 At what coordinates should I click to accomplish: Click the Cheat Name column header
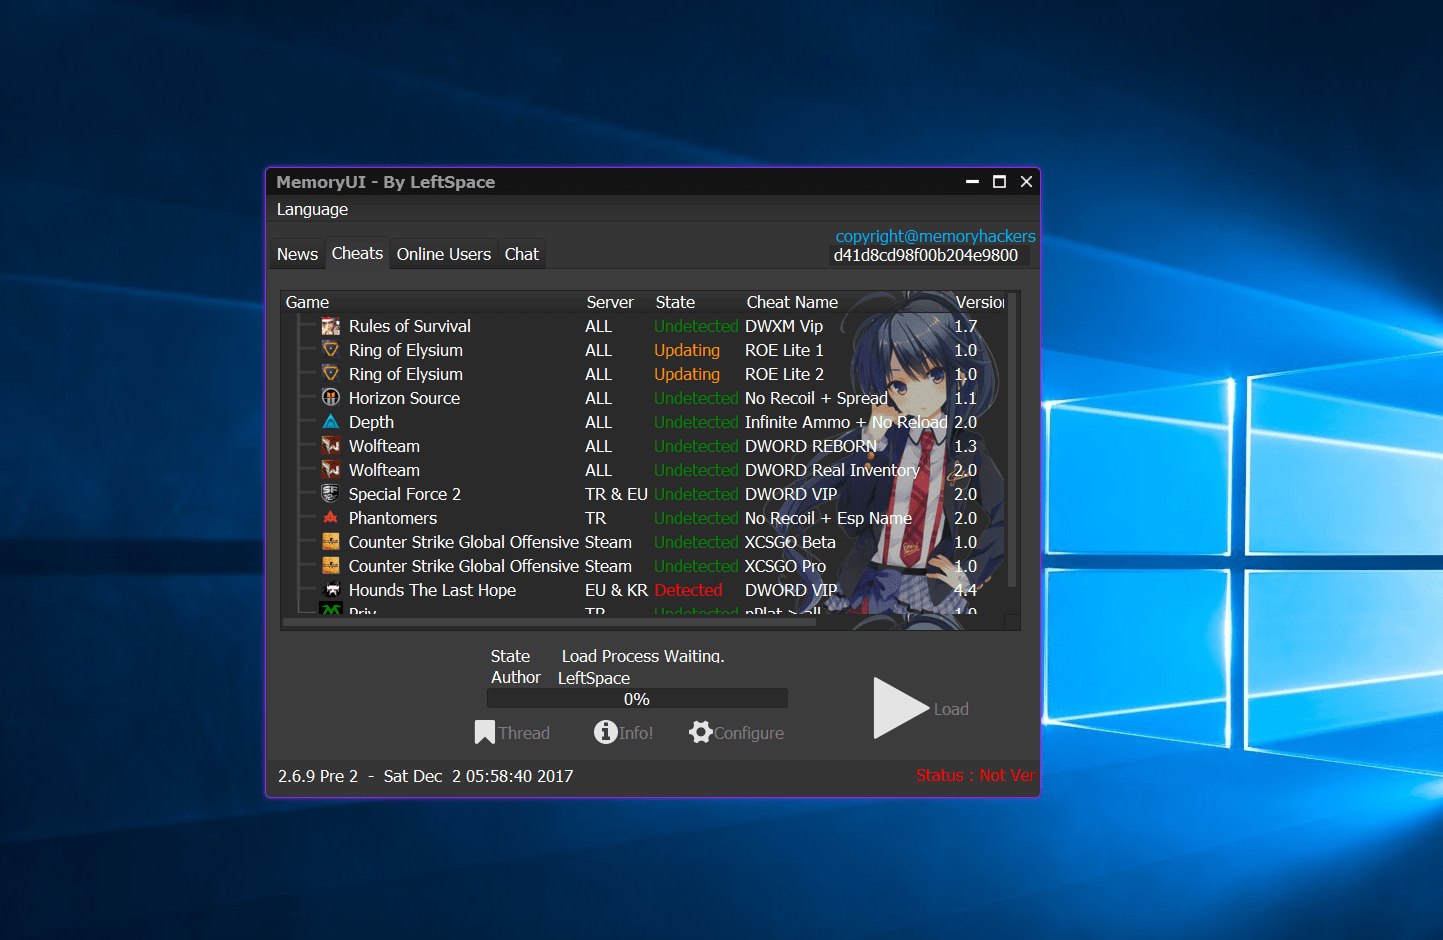click(x=792, y=302)
